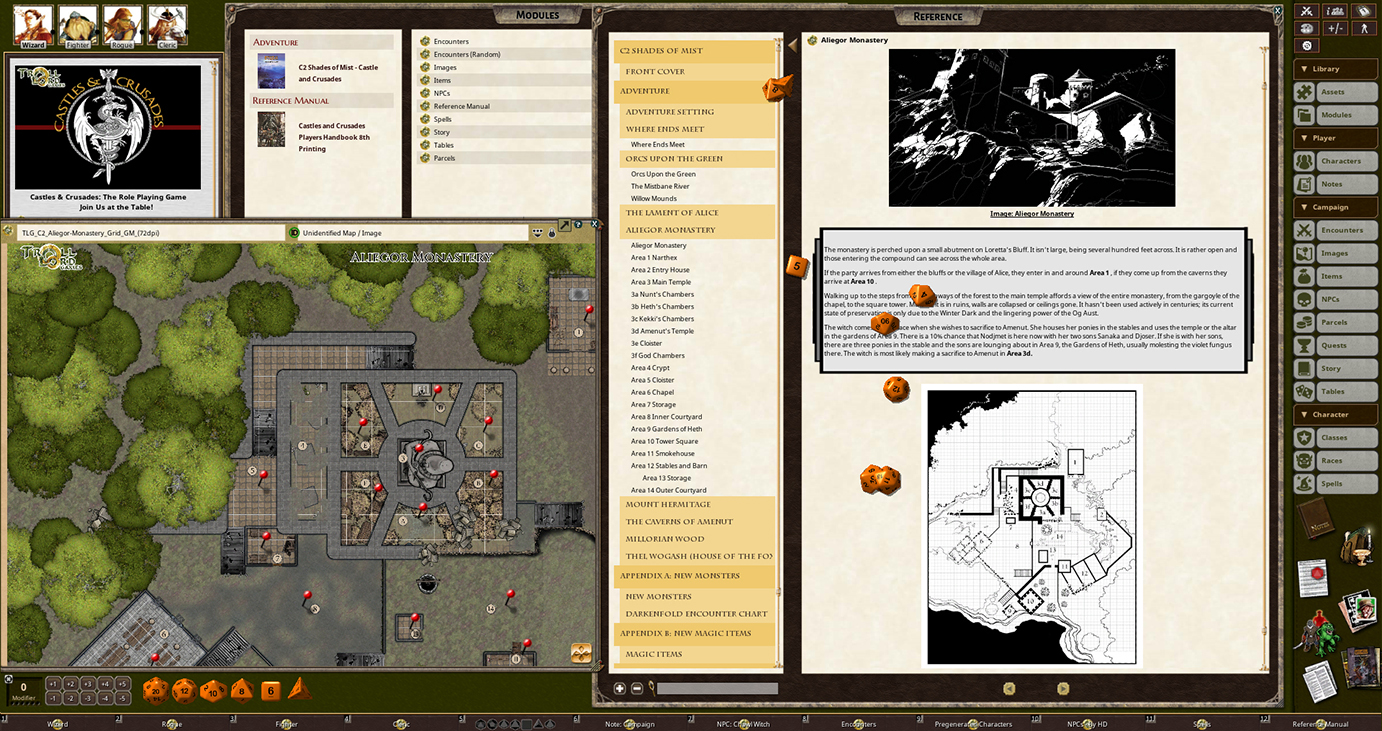Pick the d8 die in dice tray
Screen dimensions: 1382x731
coord(242,691)
